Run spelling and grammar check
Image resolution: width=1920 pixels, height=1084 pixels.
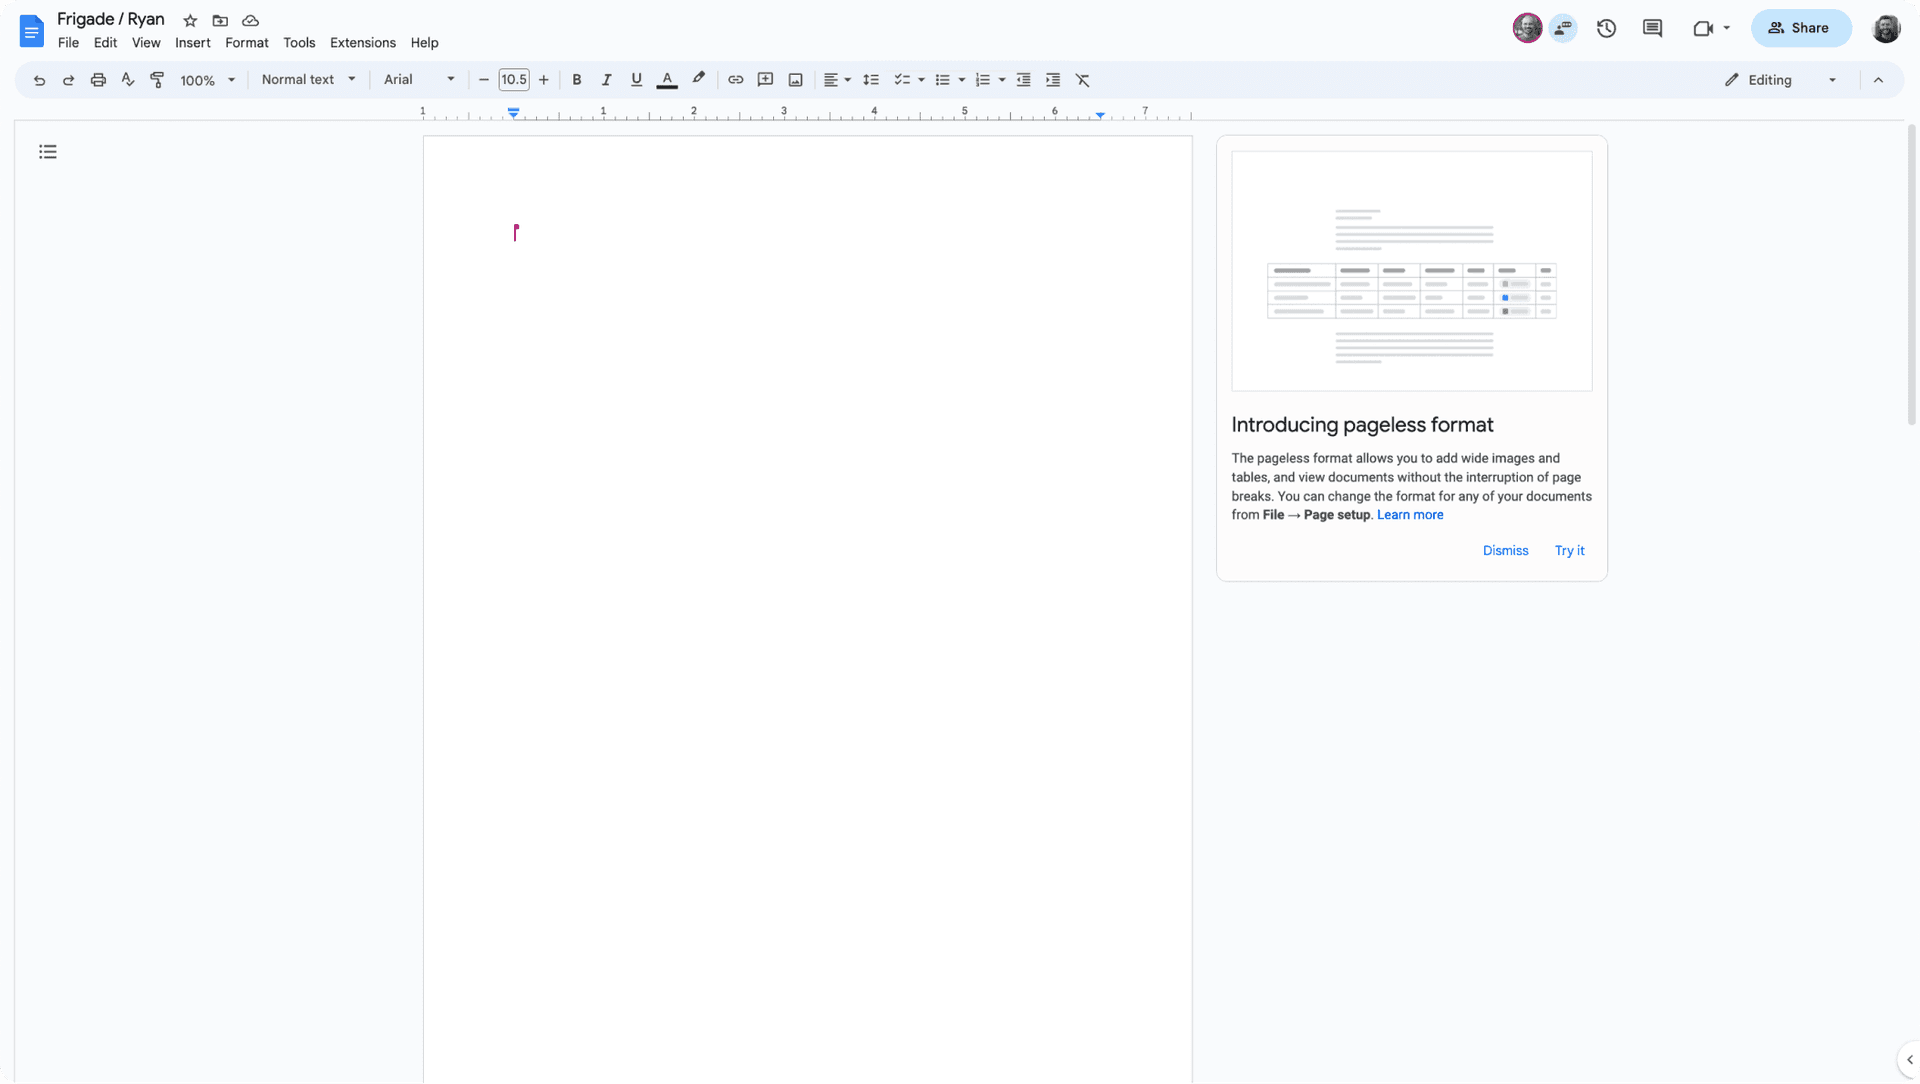coord(128,80)
